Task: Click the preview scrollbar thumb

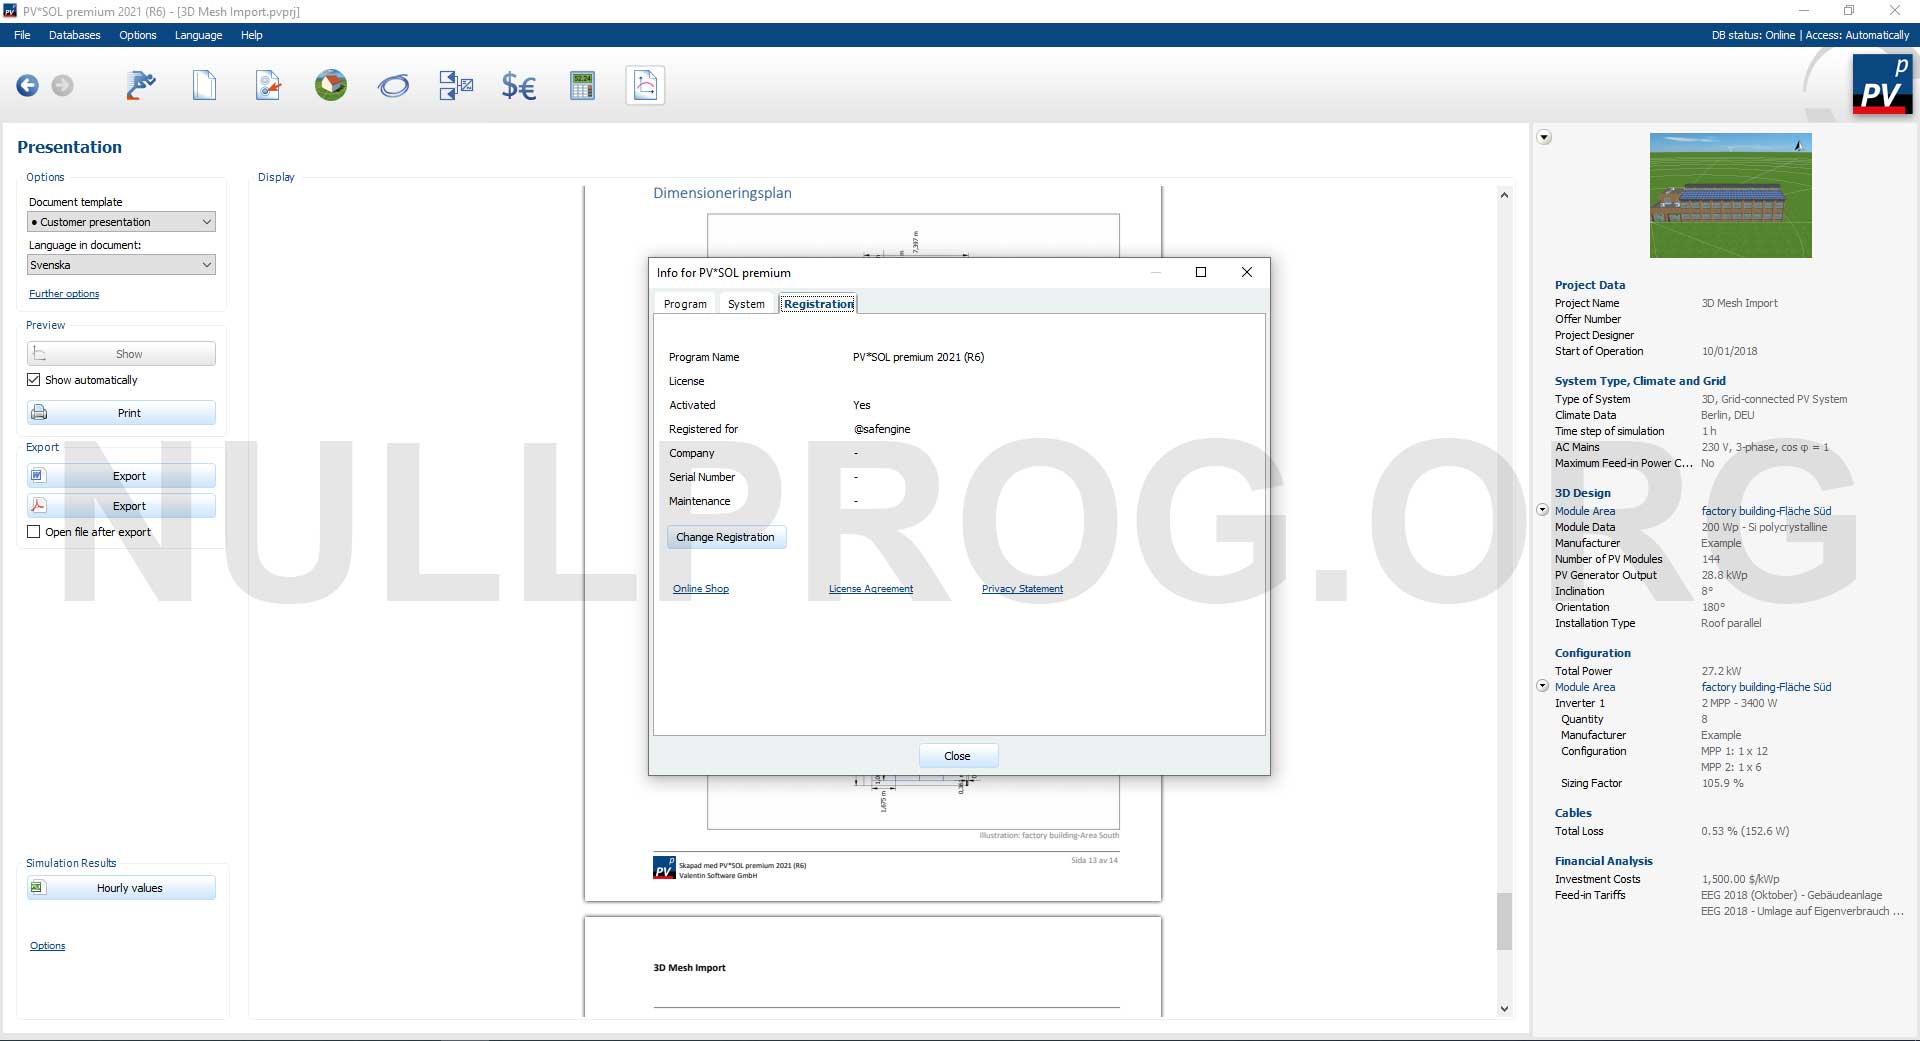Action: click(x=1504, y=921)
